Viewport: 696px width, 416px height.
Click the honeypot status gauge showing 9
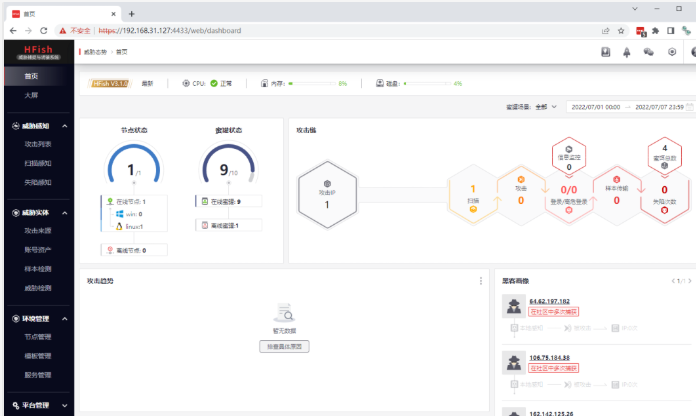[x=229, y=163]
